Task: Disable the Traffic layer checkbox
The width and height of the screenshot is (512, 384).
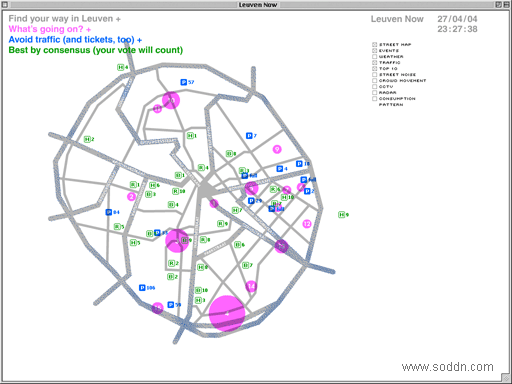Action: point(375,62)
